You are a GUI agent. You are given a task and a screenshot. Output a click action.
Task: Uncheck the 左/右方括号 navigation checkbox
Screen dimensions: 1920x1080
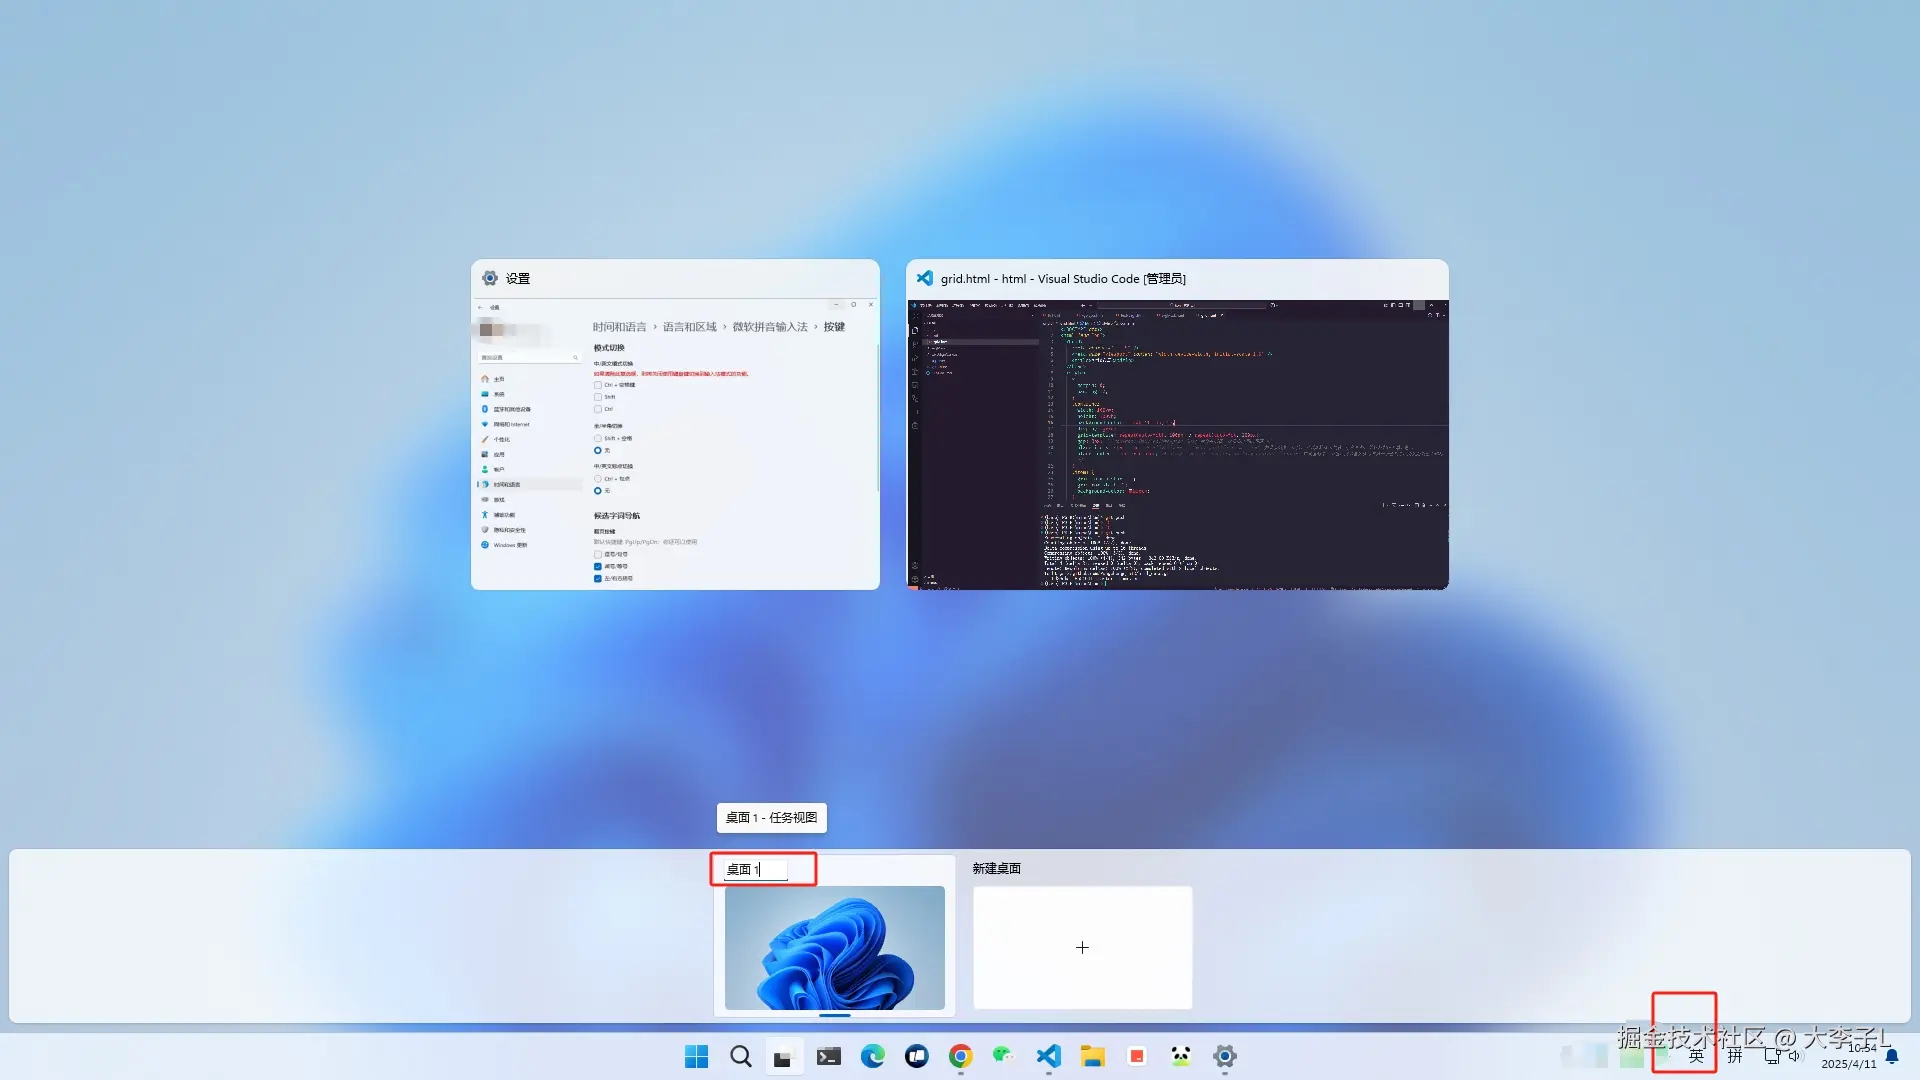click(x=598, y=578)
